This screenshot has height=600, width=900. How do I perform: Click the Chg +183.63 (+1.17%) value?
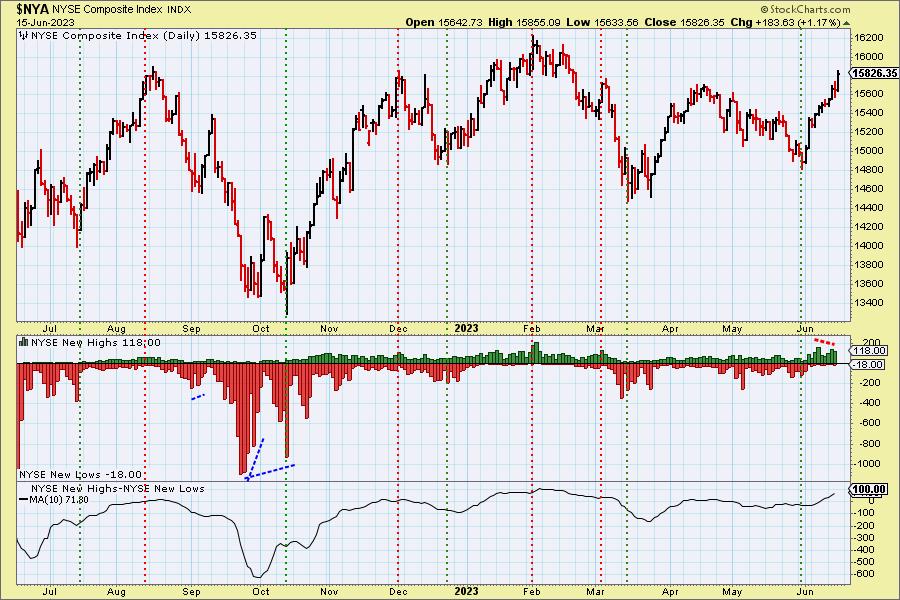[798, 22]
